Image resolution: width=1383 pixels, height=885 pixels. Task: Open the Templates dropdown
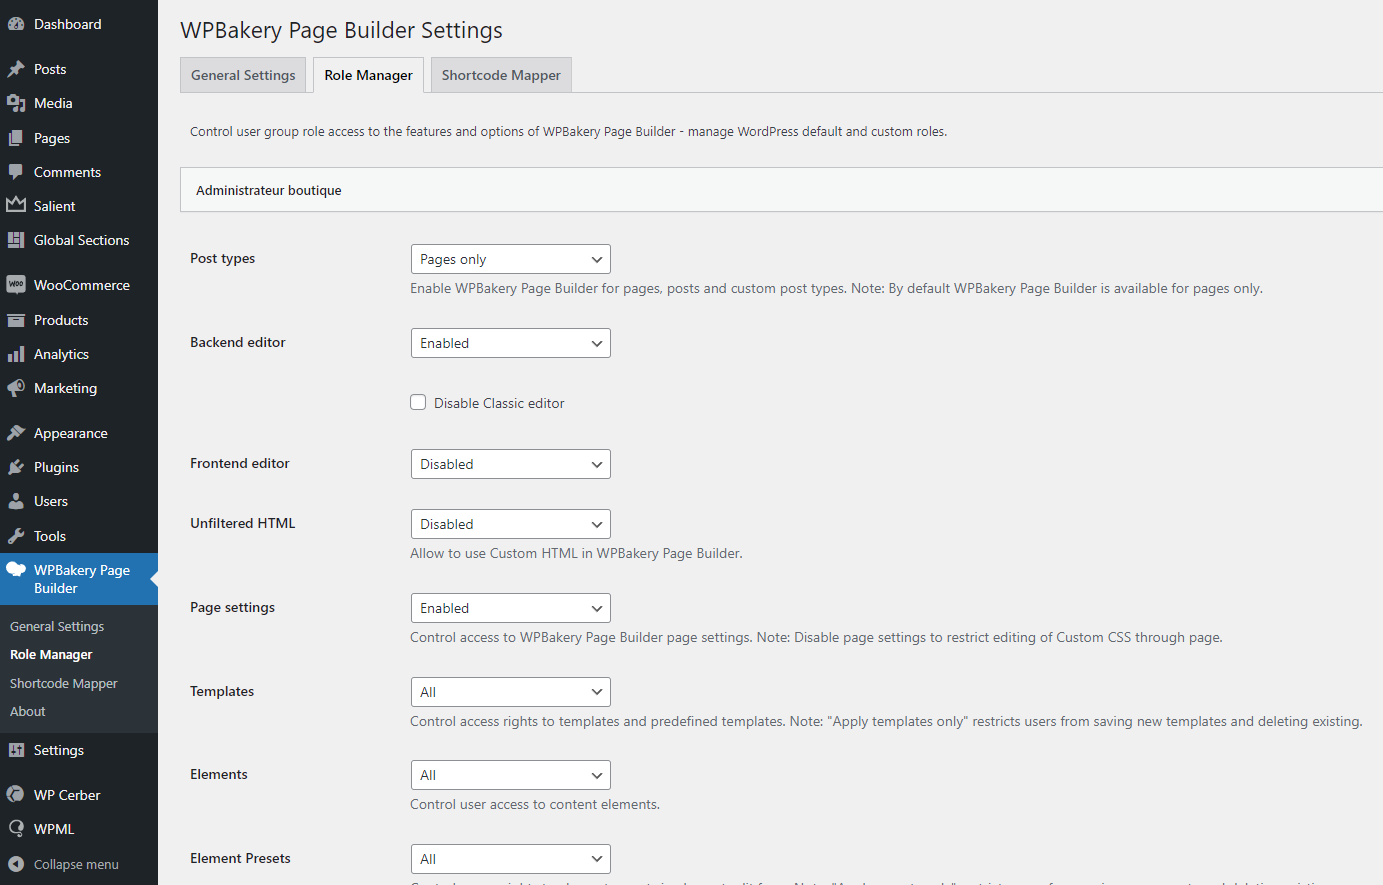pyautogui.click(x=510, y=692)
